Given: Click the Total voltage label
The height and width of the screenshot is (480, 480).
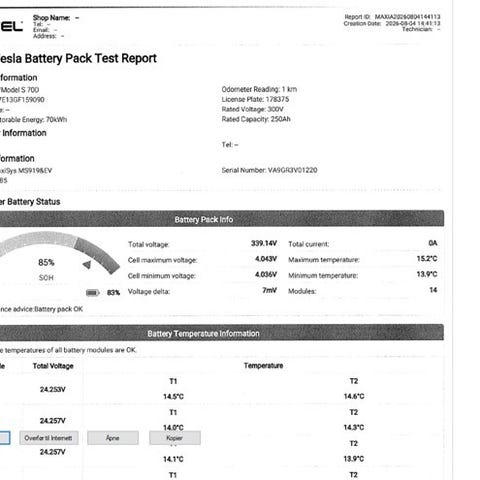Looking at the screenshot, I should click(149, 245).
